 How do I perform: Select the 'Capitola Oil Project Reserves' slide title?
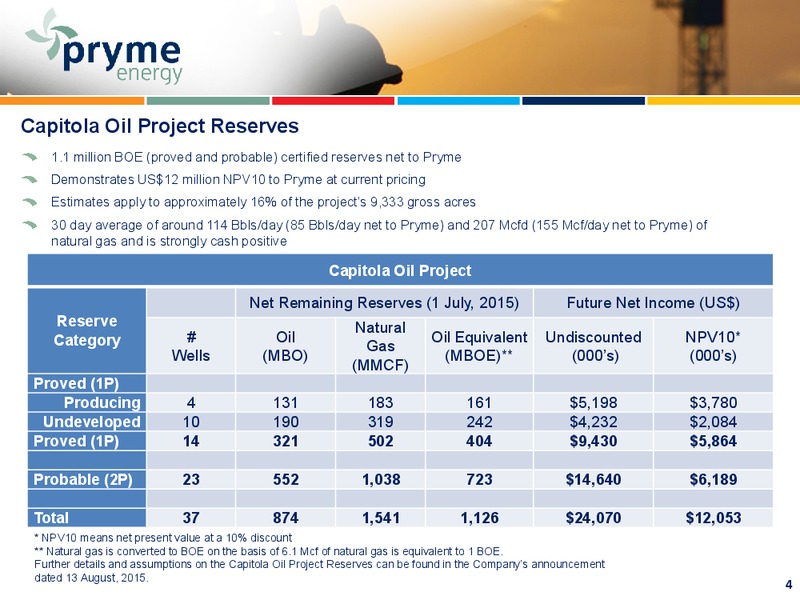tap(160, 126)
